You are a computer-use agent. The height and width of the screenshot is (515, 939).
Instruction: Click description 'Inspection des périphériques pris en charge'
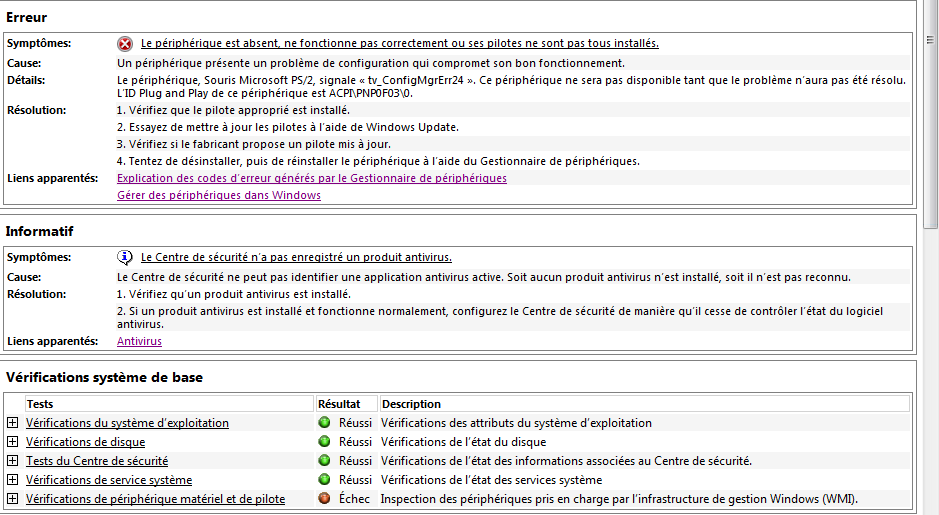coord(619,499)
